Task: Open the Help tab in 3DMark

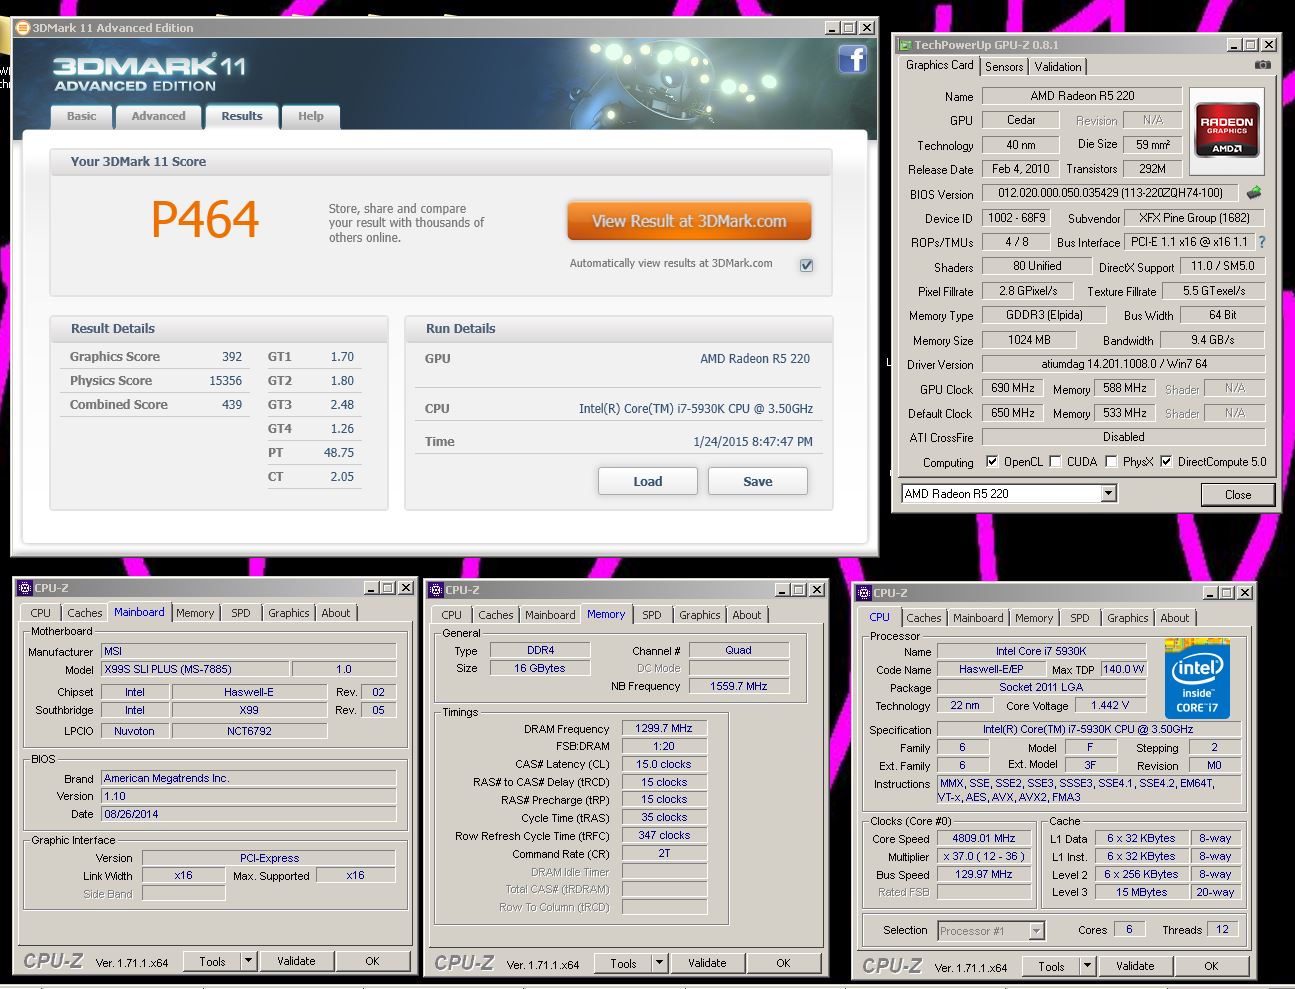Action: [311, 116]
